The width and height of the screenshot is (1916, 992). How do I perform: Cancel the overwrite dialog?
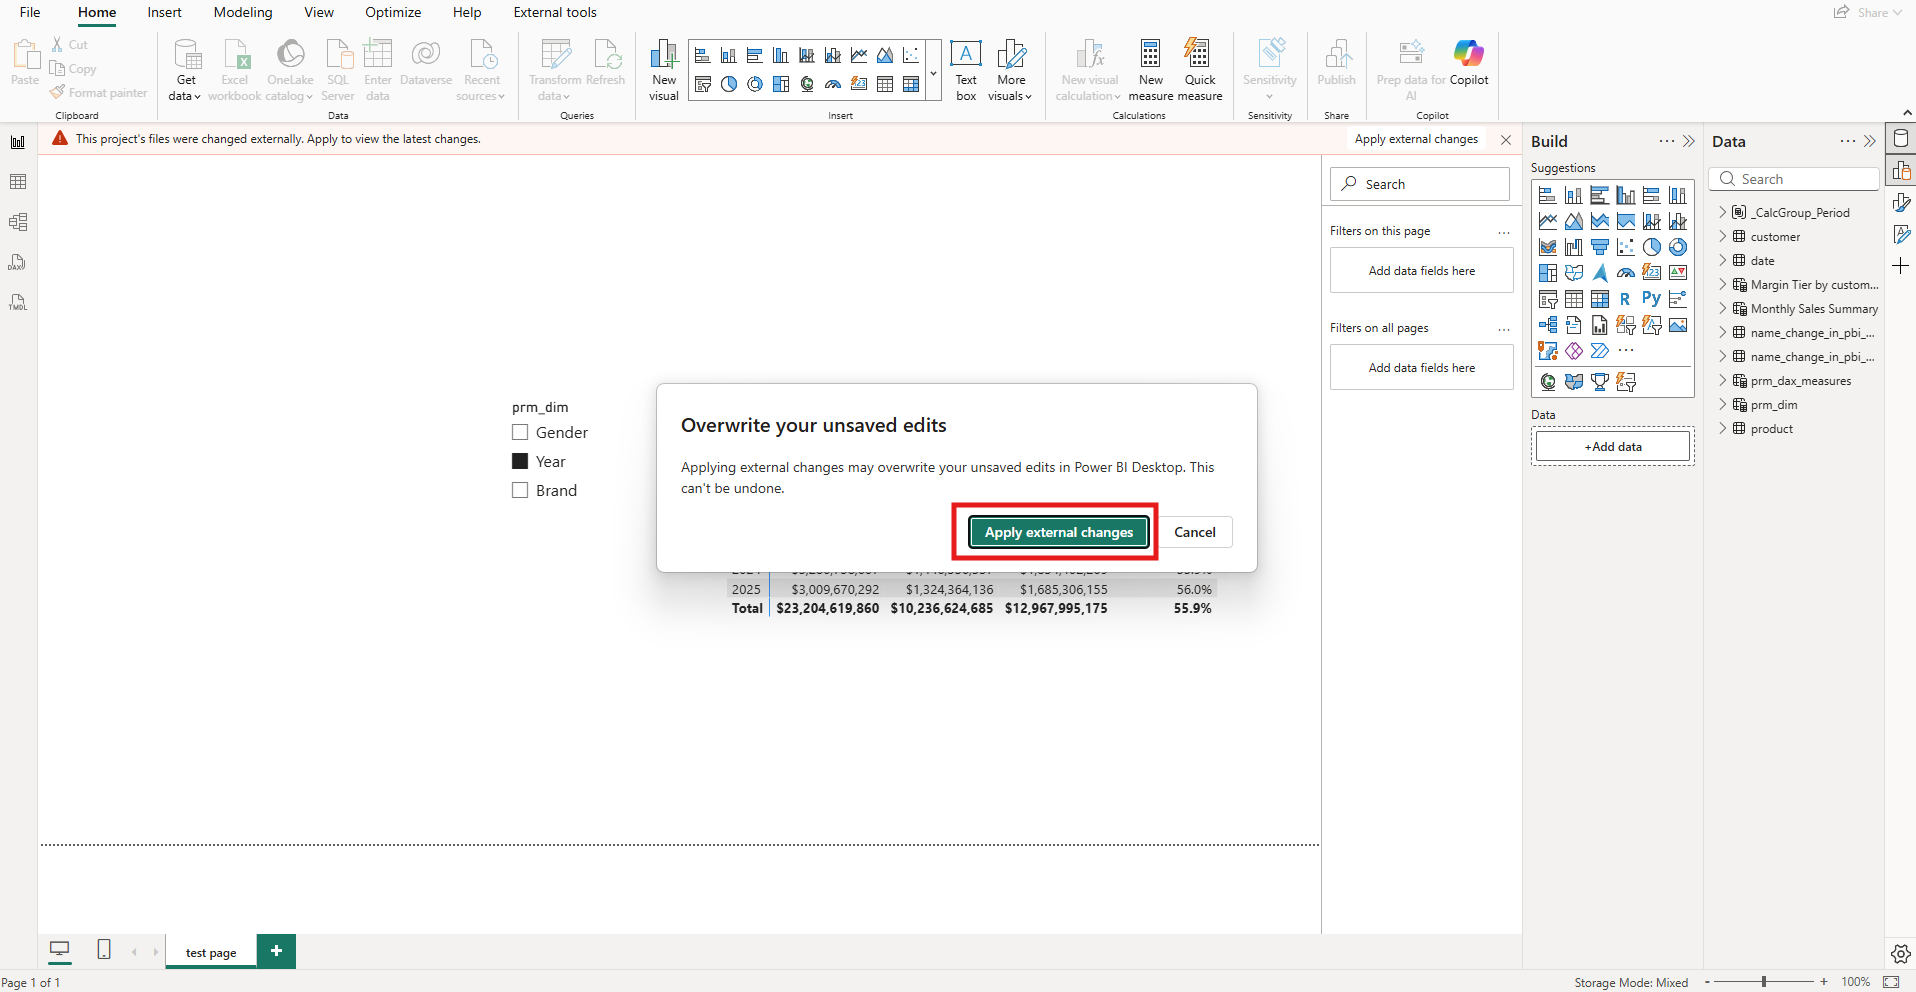coord(1195,532)
